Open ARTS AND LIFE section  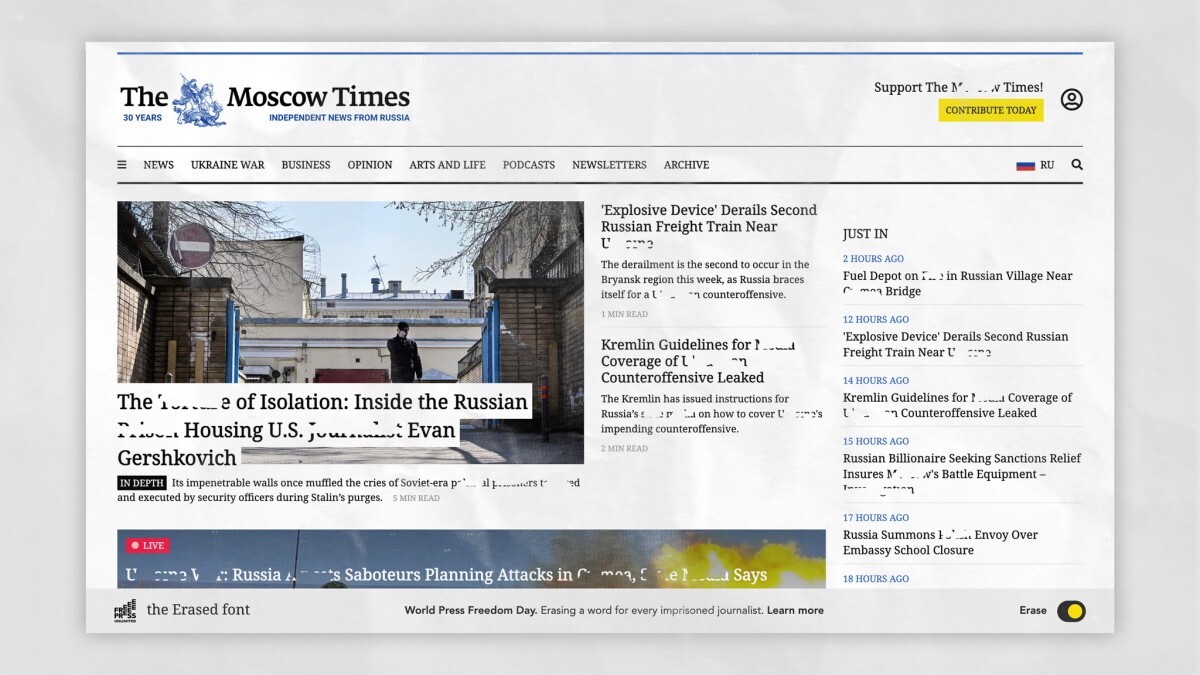447,165
